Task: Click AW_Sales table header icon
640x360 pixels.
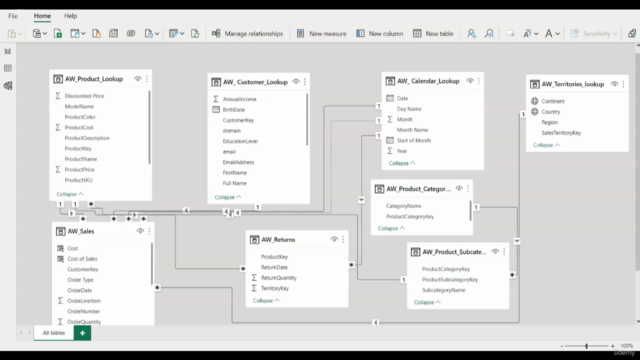Action: click(x=60, y=231)
